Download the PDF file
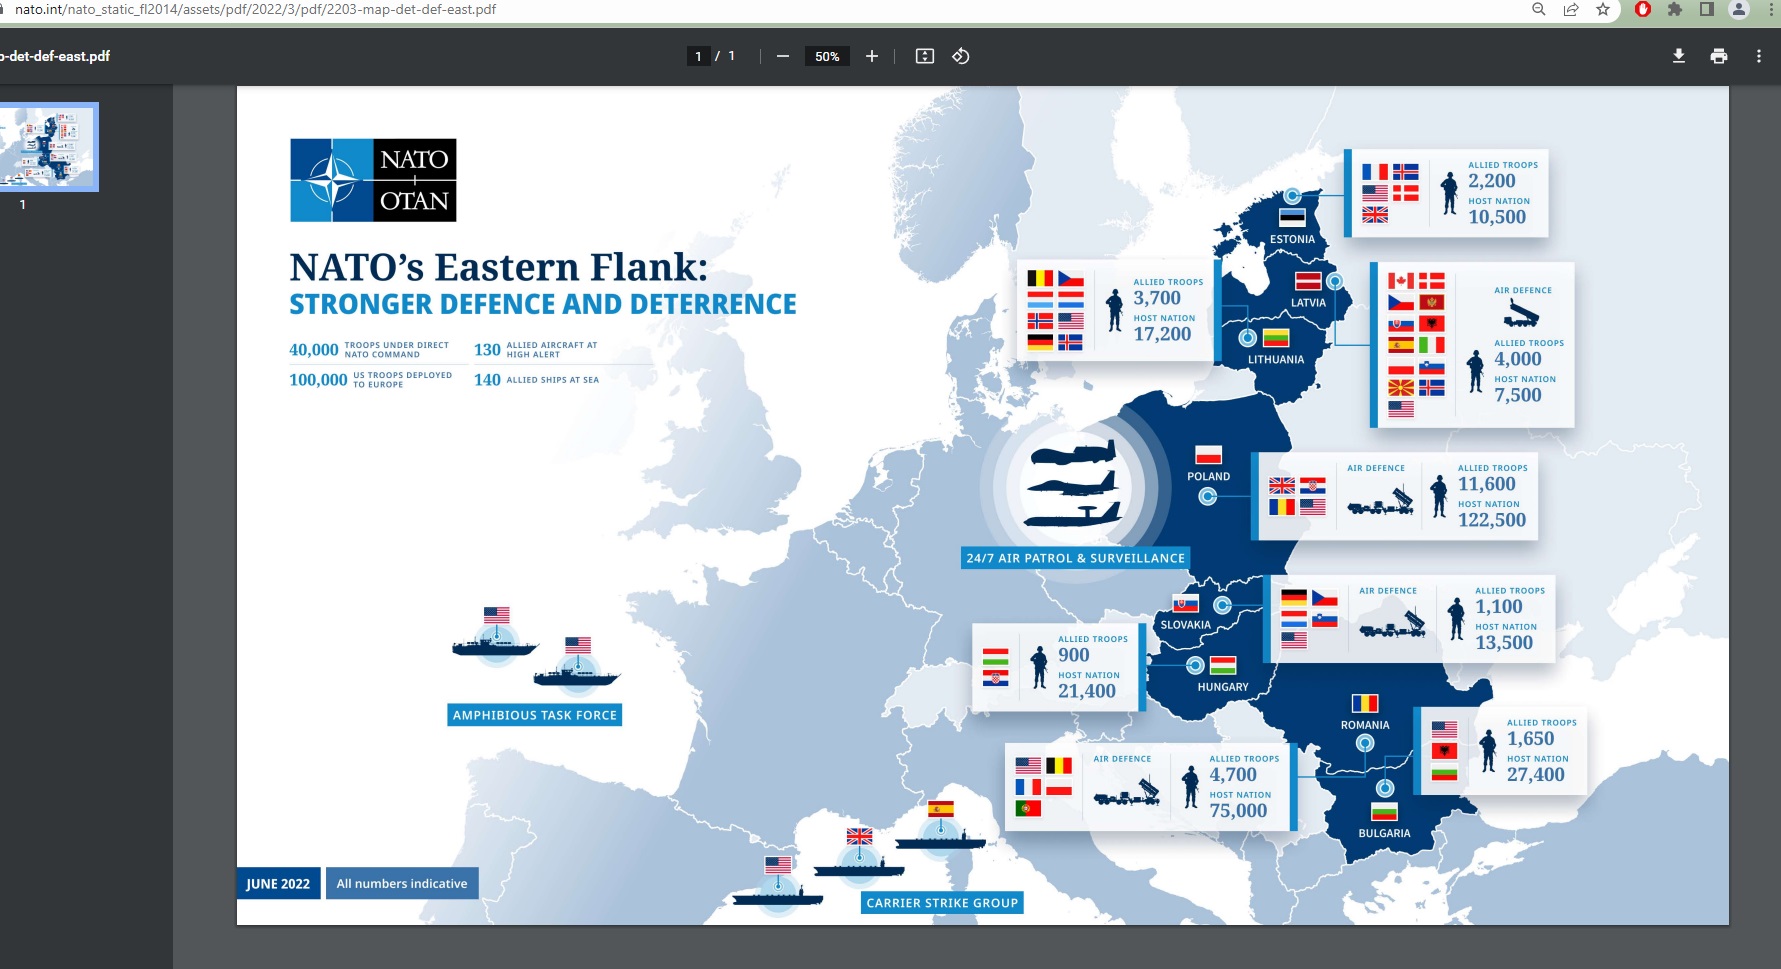Screen dimensions: 1781x969 (1679, 56)
